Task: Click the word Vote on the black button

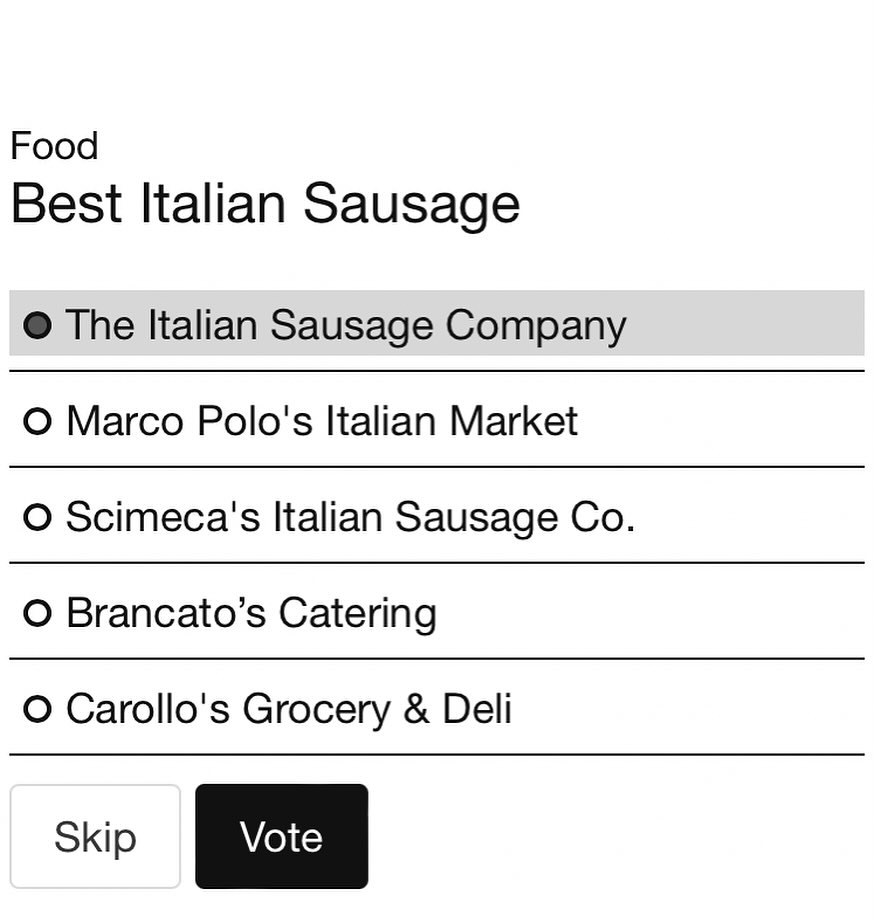Action: [282, 837]
